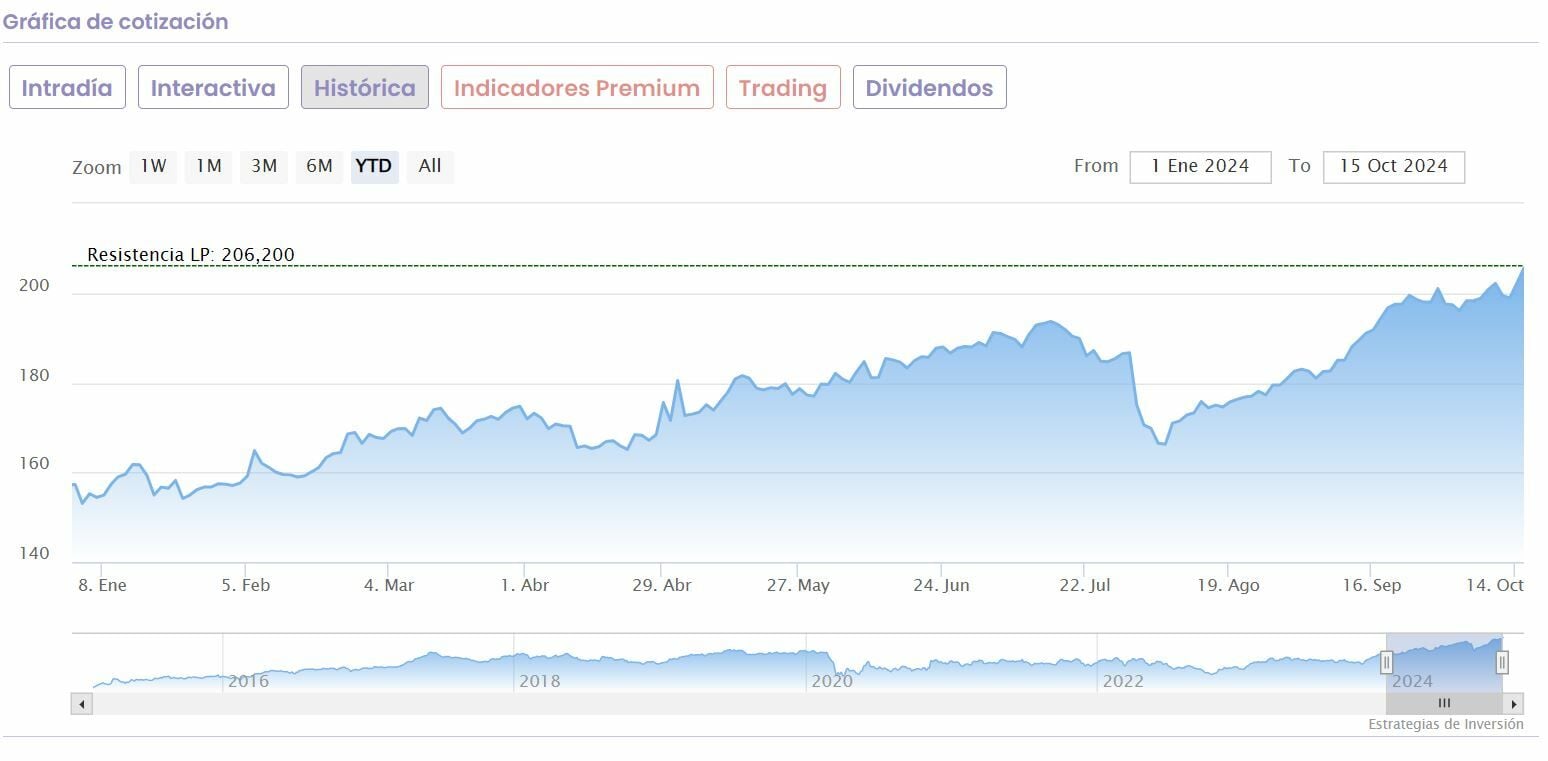
Task: Click the scrollbar left arrow
Action: click(81, 704)
